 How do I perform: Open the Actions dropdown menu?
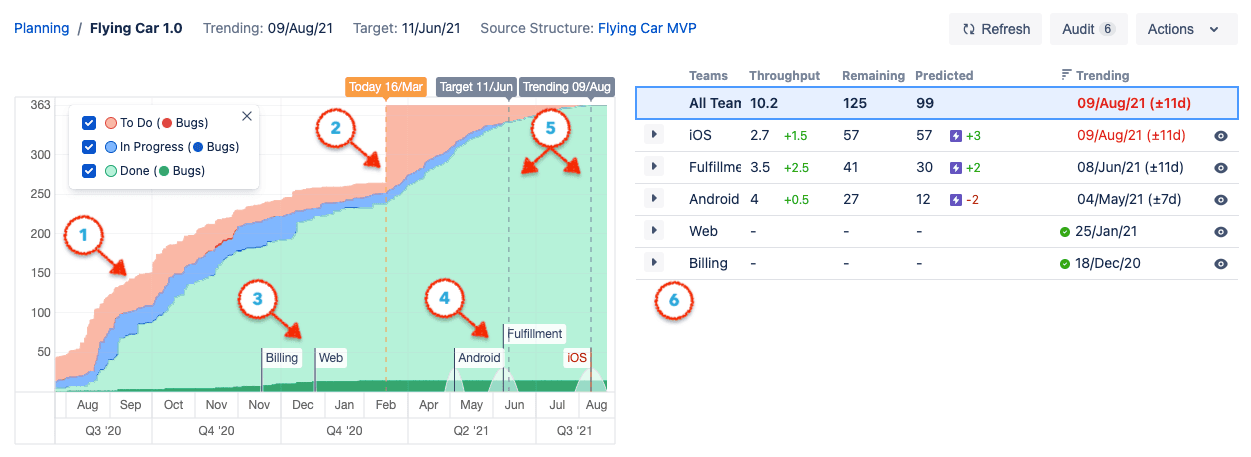coord(1187,29)
